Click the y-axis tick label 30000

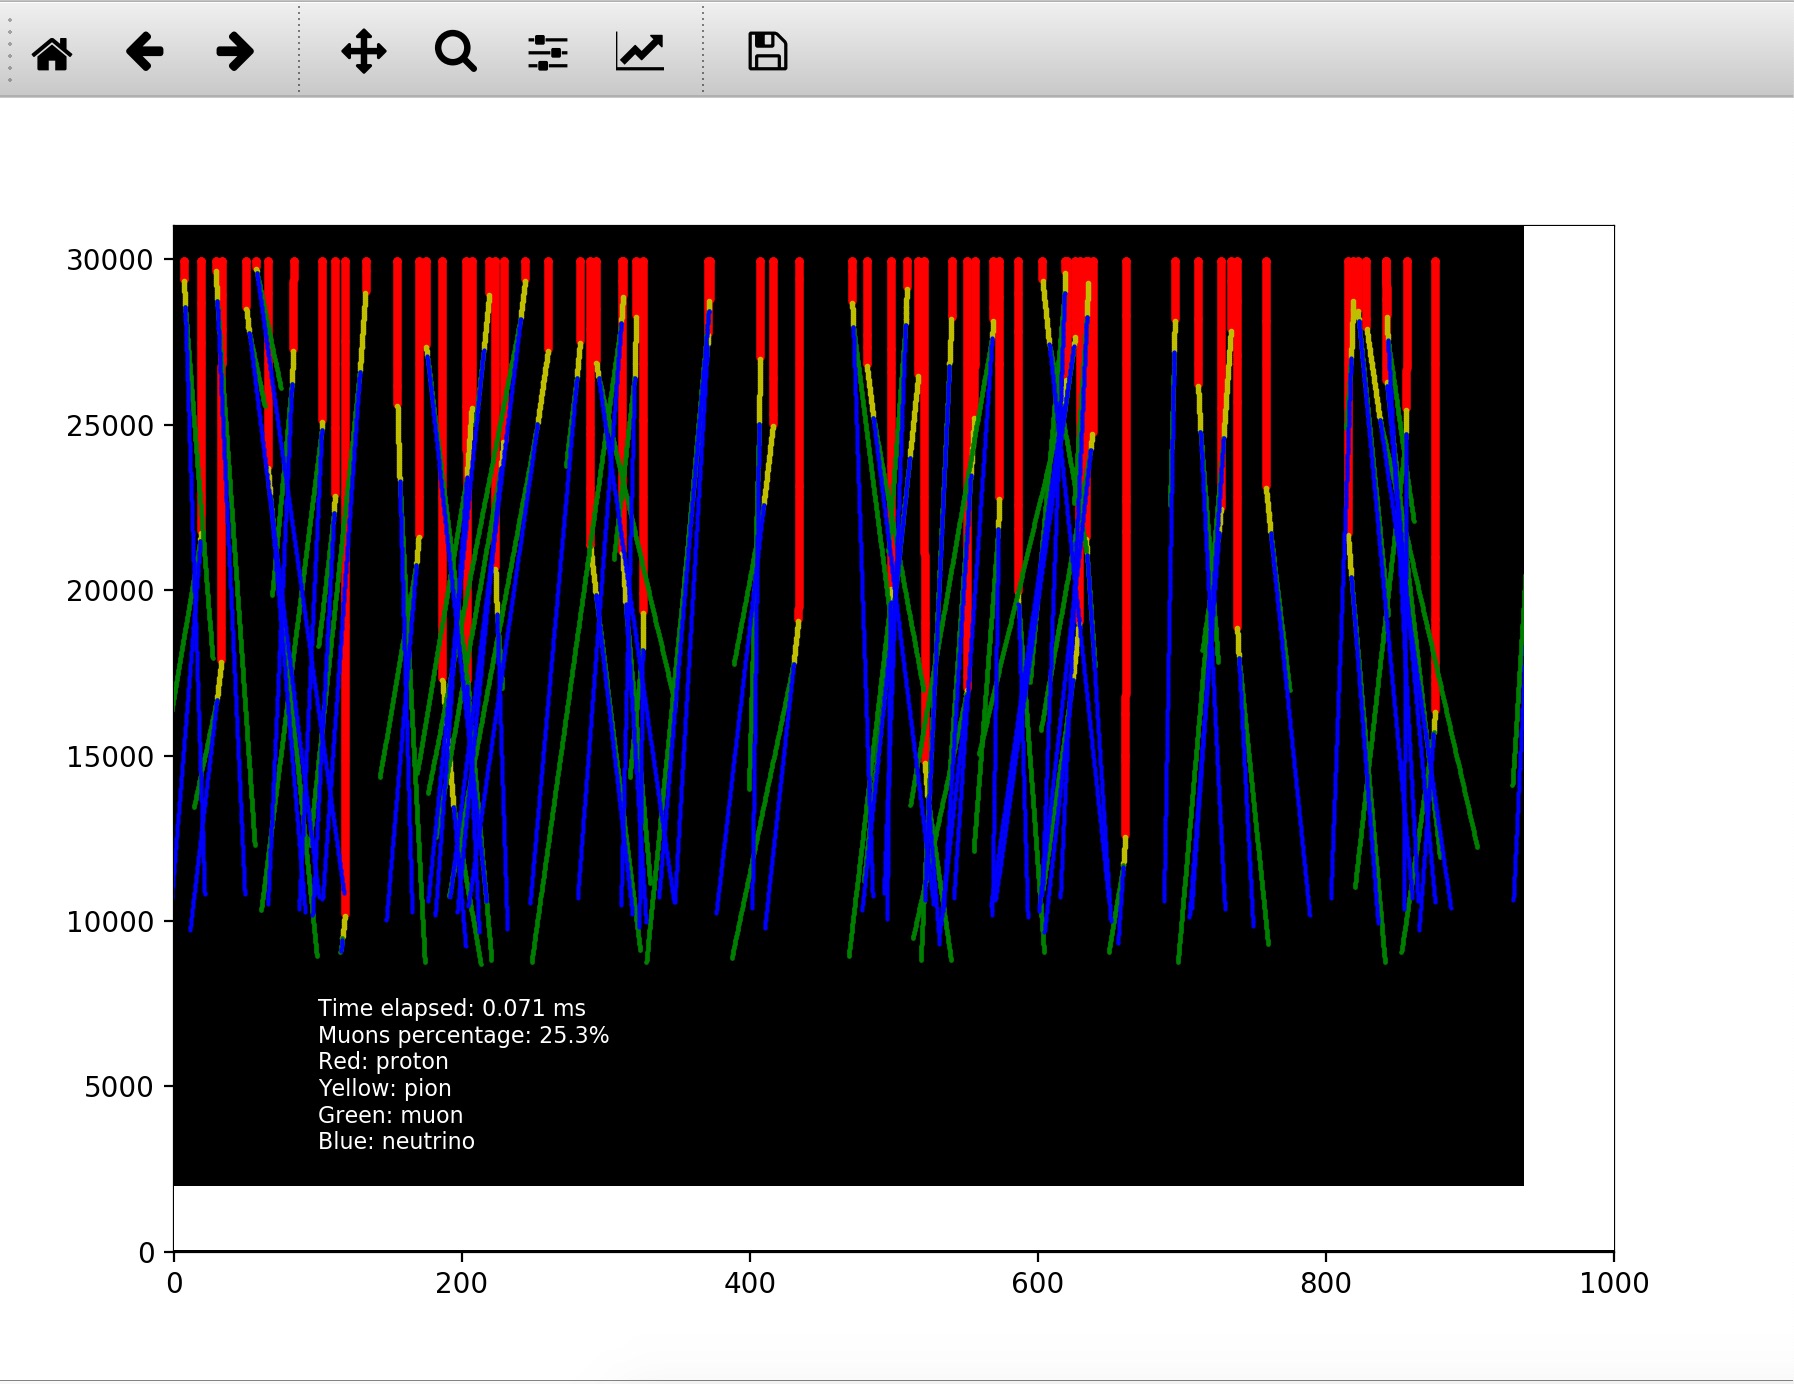point(110,260)
